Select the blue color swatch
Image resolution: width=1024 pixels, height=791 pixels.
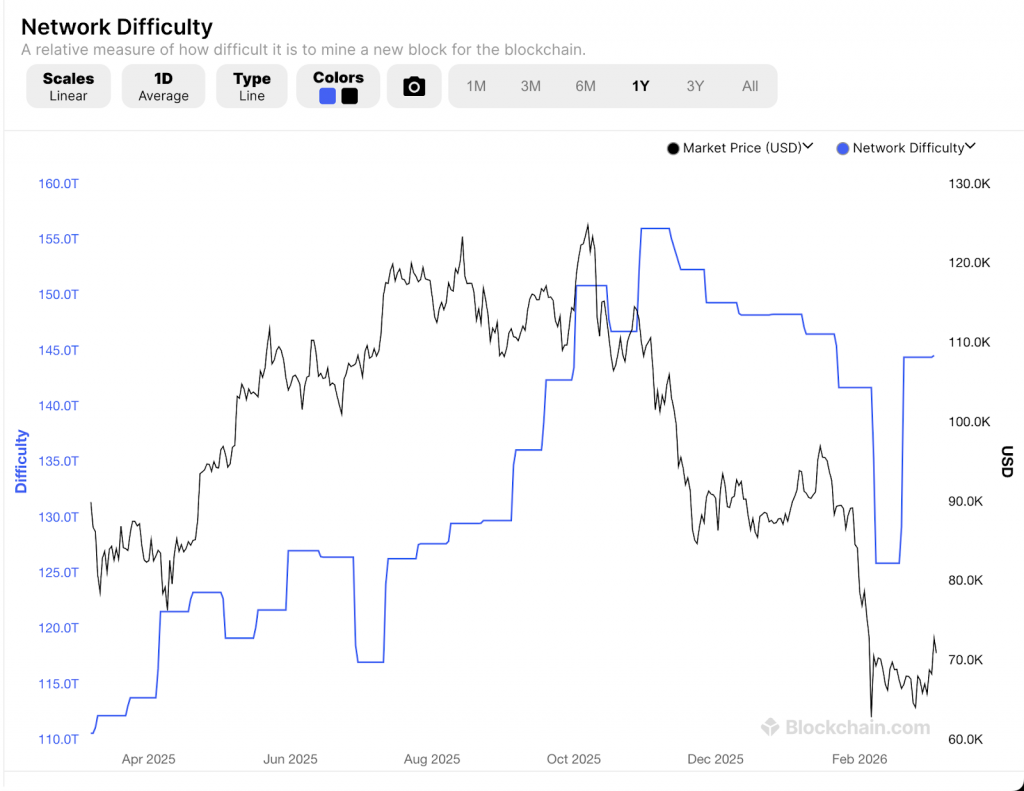point(328,96)
